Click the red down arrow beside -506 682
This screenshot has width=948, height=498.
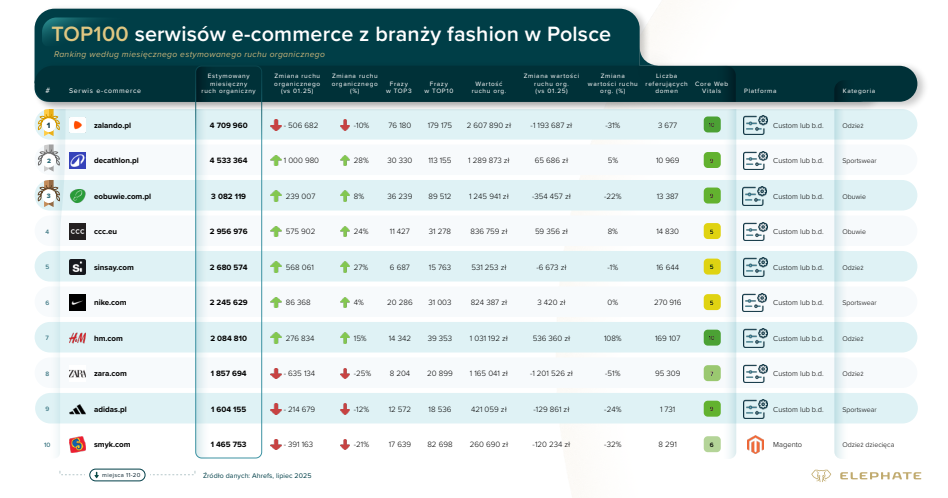point(276,125)
